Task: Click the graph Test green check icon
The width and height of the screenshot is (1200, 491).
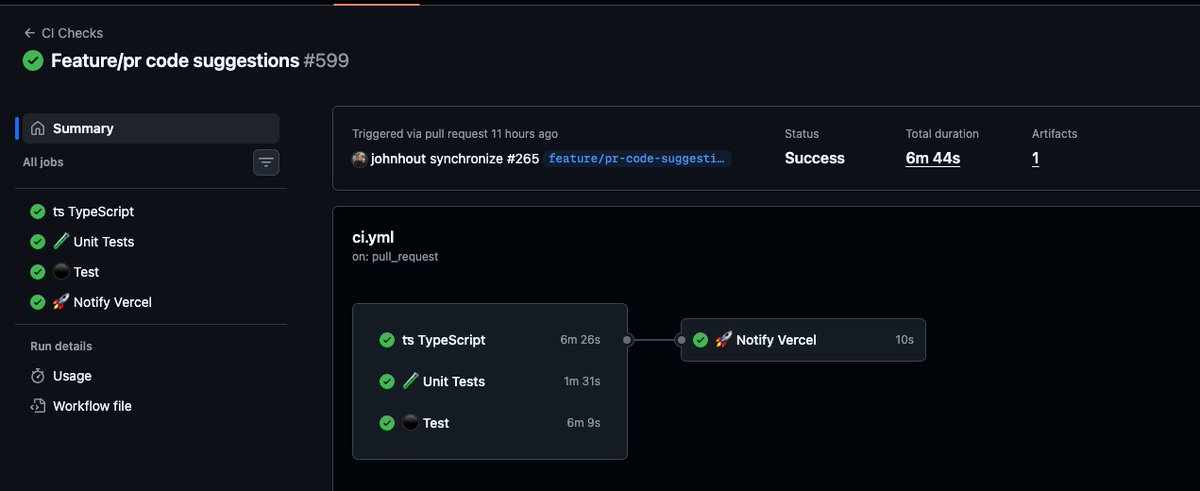Action: tap(387, 423)
